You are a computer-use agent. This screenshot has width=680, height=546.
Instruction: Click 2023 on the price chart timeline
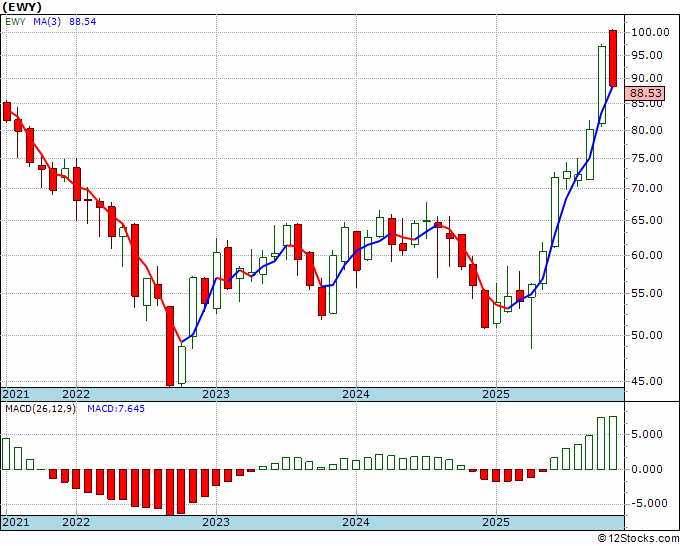point(216,395)
